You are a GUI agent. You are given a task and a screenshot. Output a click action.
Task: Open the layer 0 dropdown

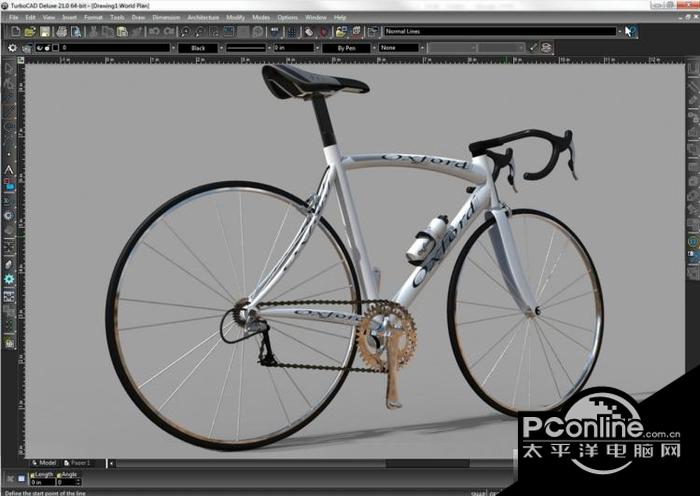[x=174, y=48]
